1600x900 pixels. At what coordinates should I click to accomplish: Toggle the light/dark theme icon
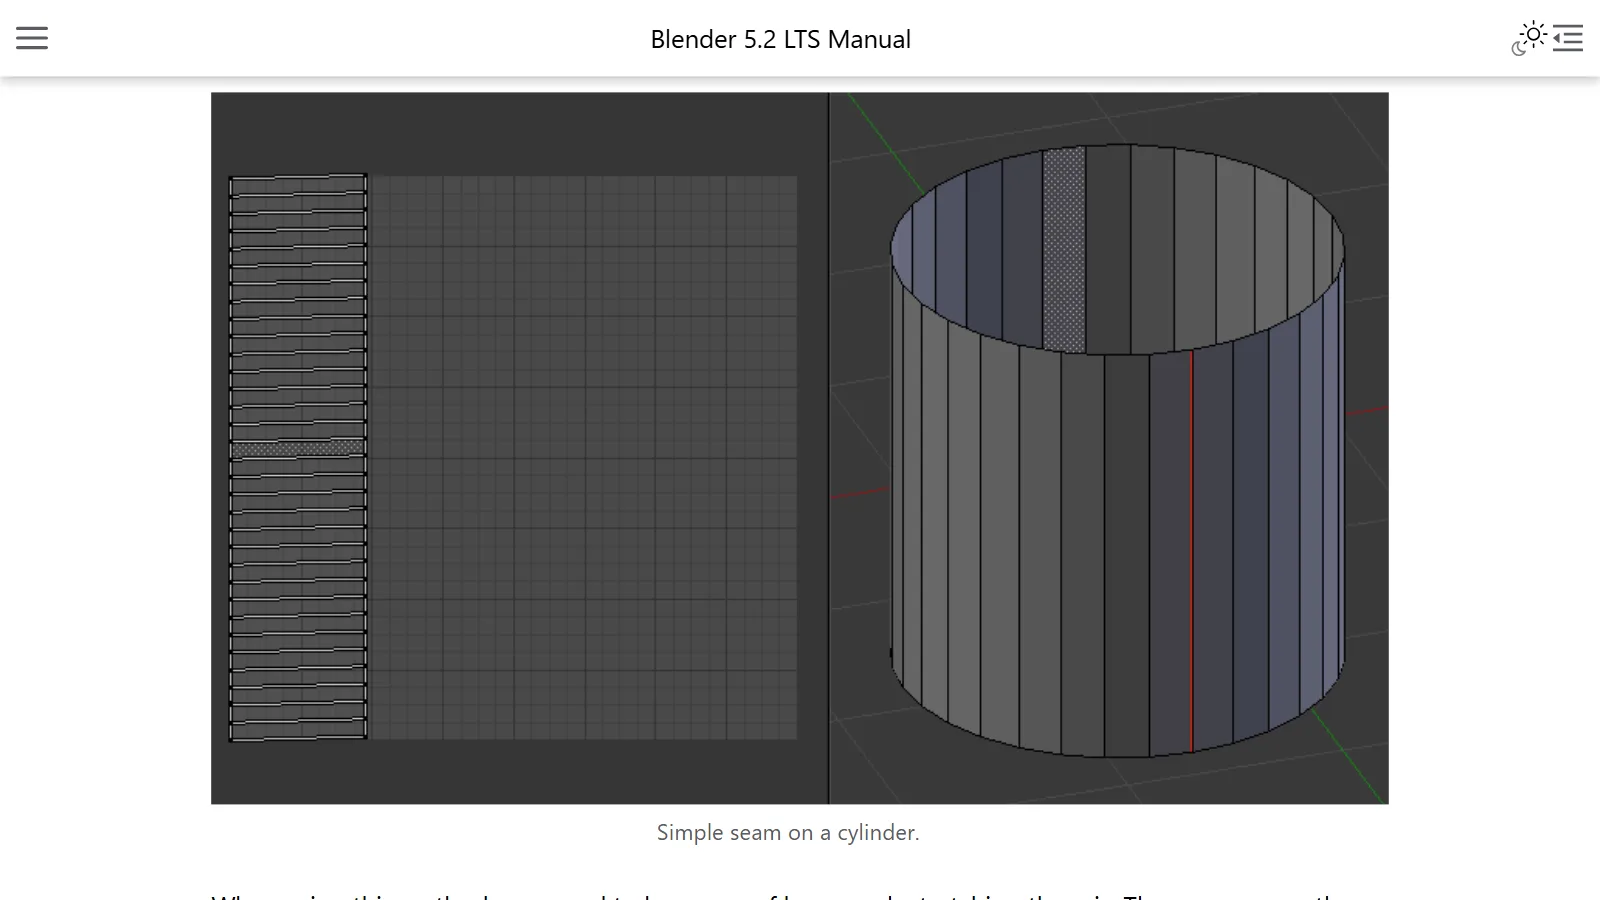(x=1529, y=38)
